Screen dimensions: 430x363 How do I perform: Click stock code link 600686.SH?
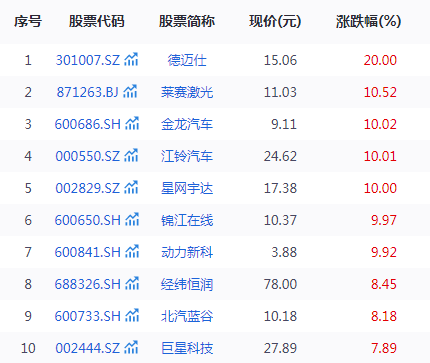pos(88,124)
